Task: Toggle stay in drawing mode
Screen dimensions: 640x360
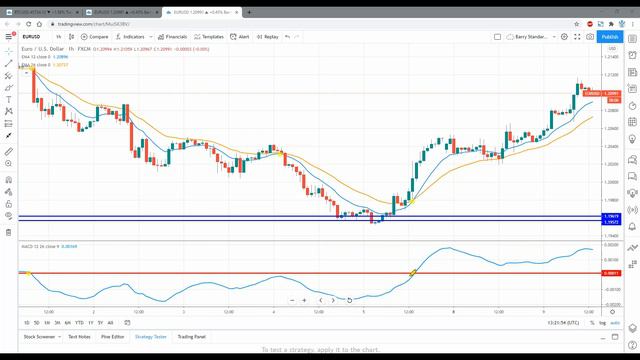Action: click(x=9, y=192)
